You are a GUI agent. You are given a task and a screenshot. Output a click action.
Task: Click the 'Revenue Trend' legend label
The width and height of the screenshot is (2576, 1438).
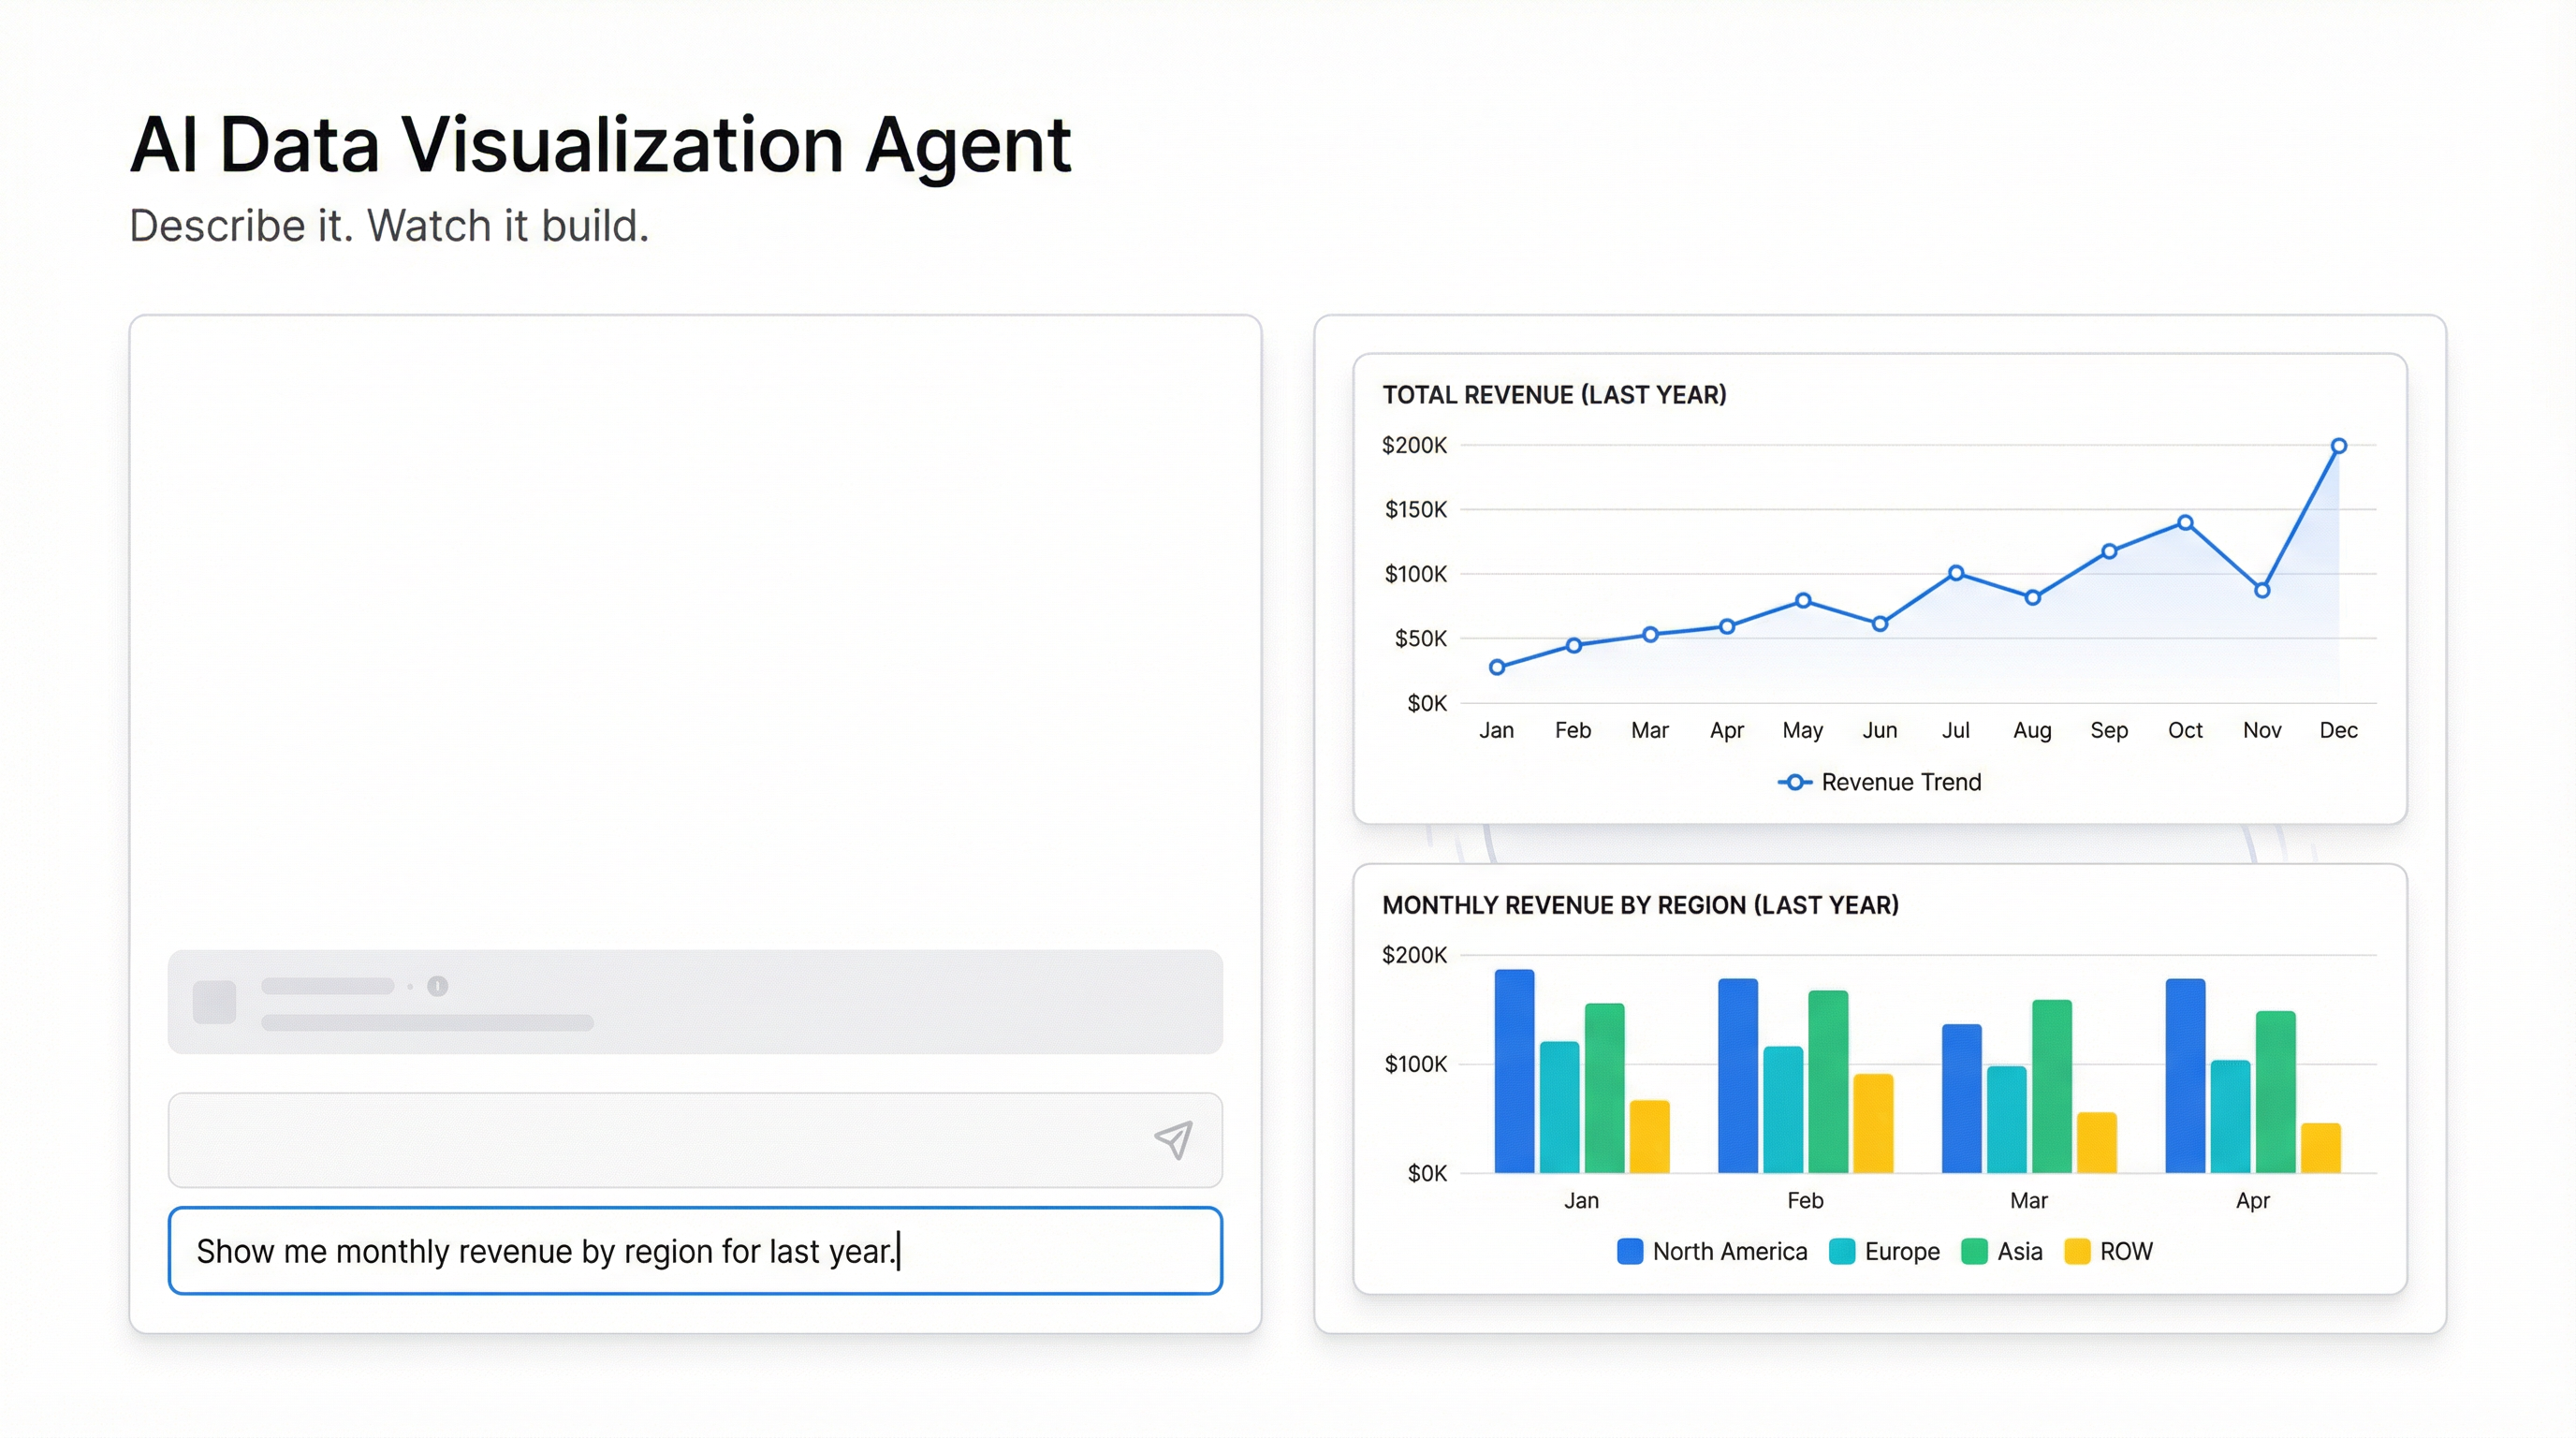pos(1901,782)
